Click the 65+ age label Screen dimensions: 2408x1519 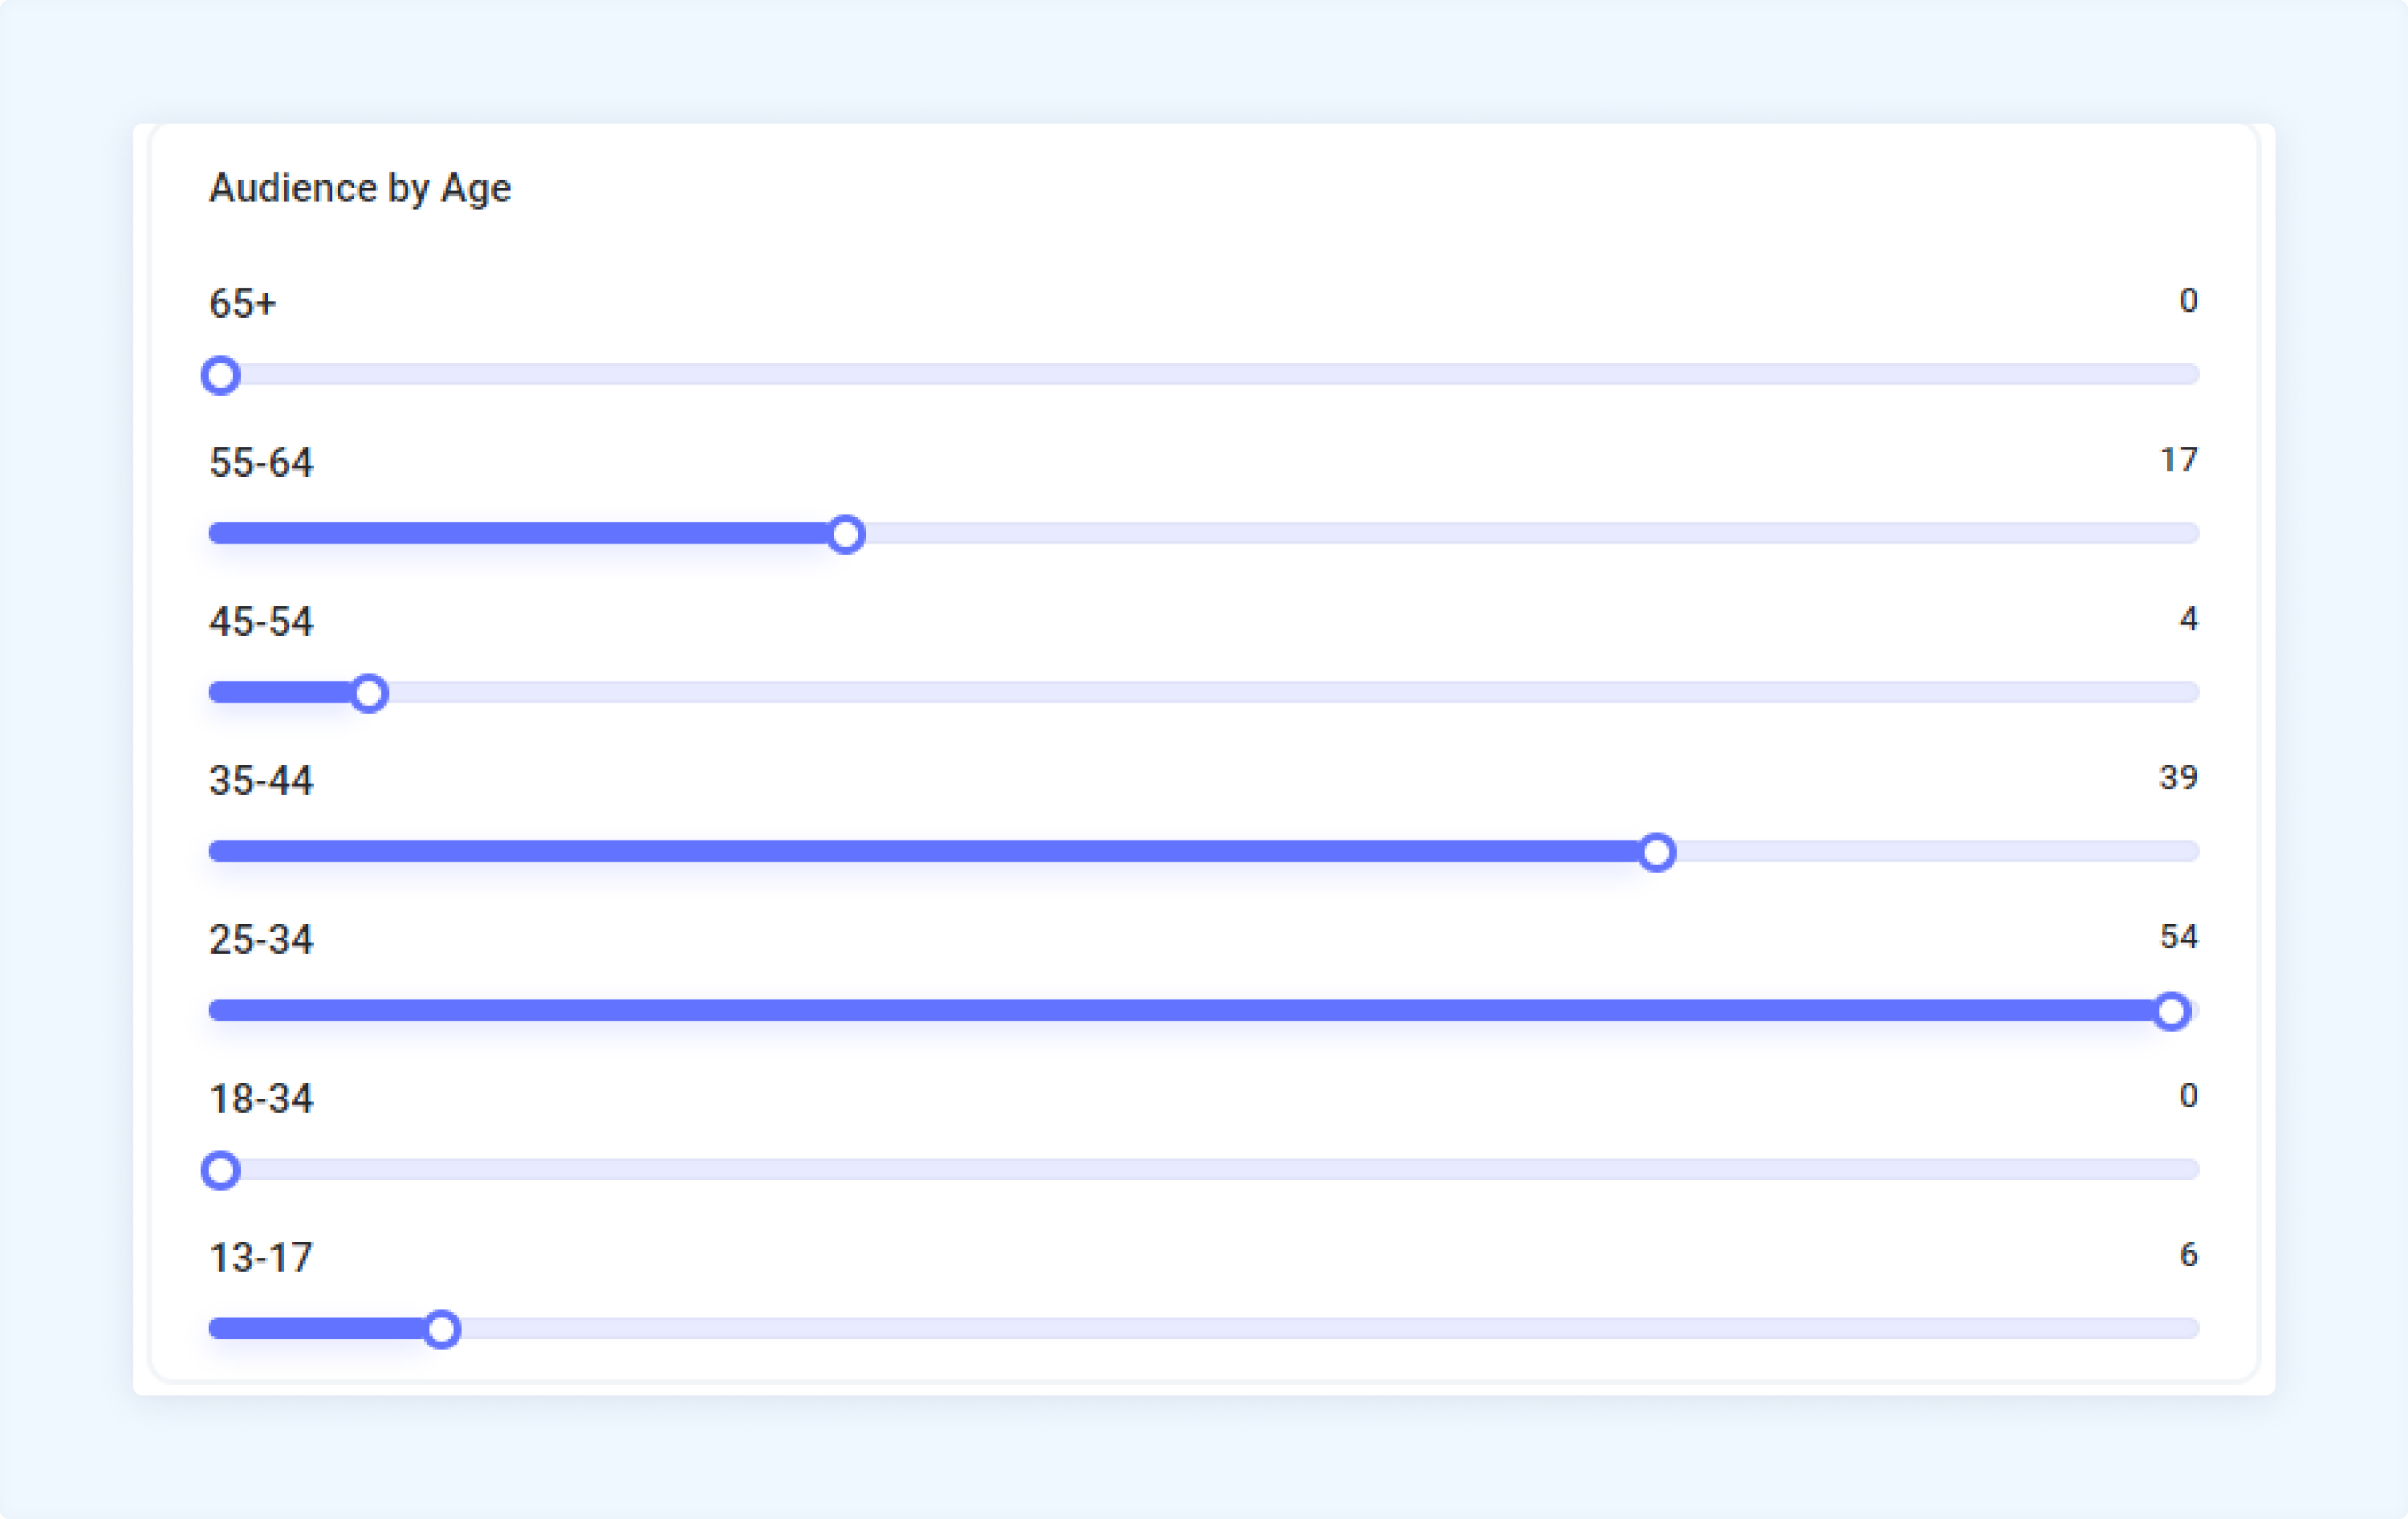tap(242, 303)
